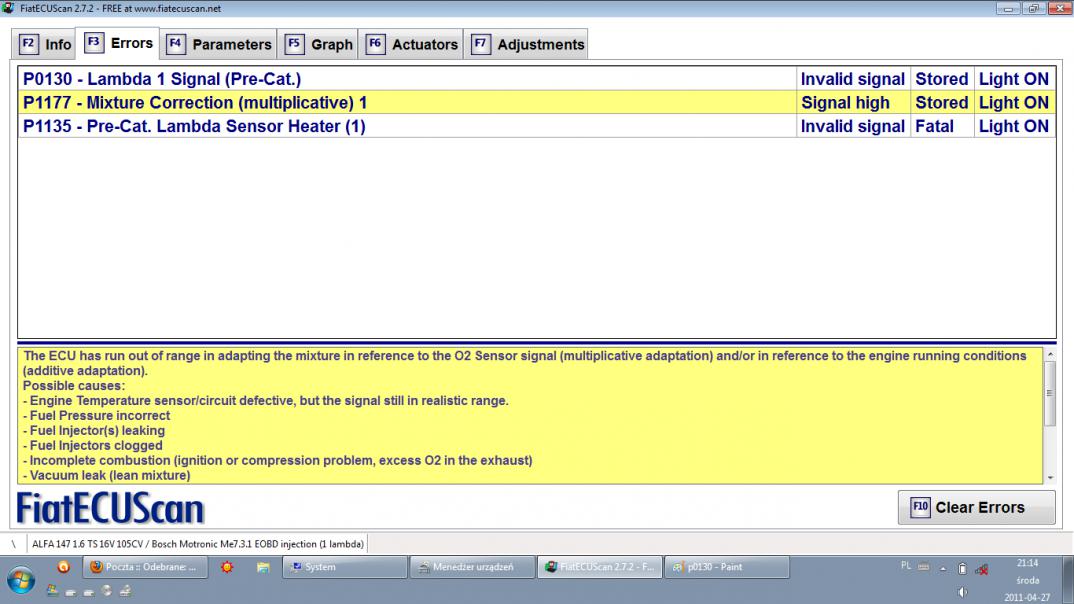Viewport: 1074px width, 604px height.
Task: Clear all stored errors
Action: (x=976, y=507)
